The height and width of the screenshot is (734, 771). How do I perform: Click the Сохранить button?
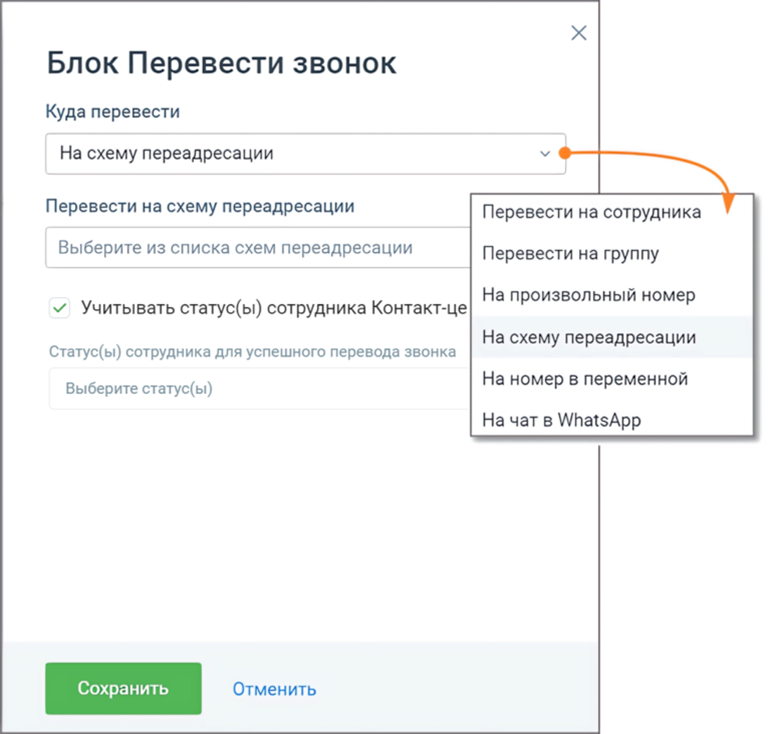123,688
